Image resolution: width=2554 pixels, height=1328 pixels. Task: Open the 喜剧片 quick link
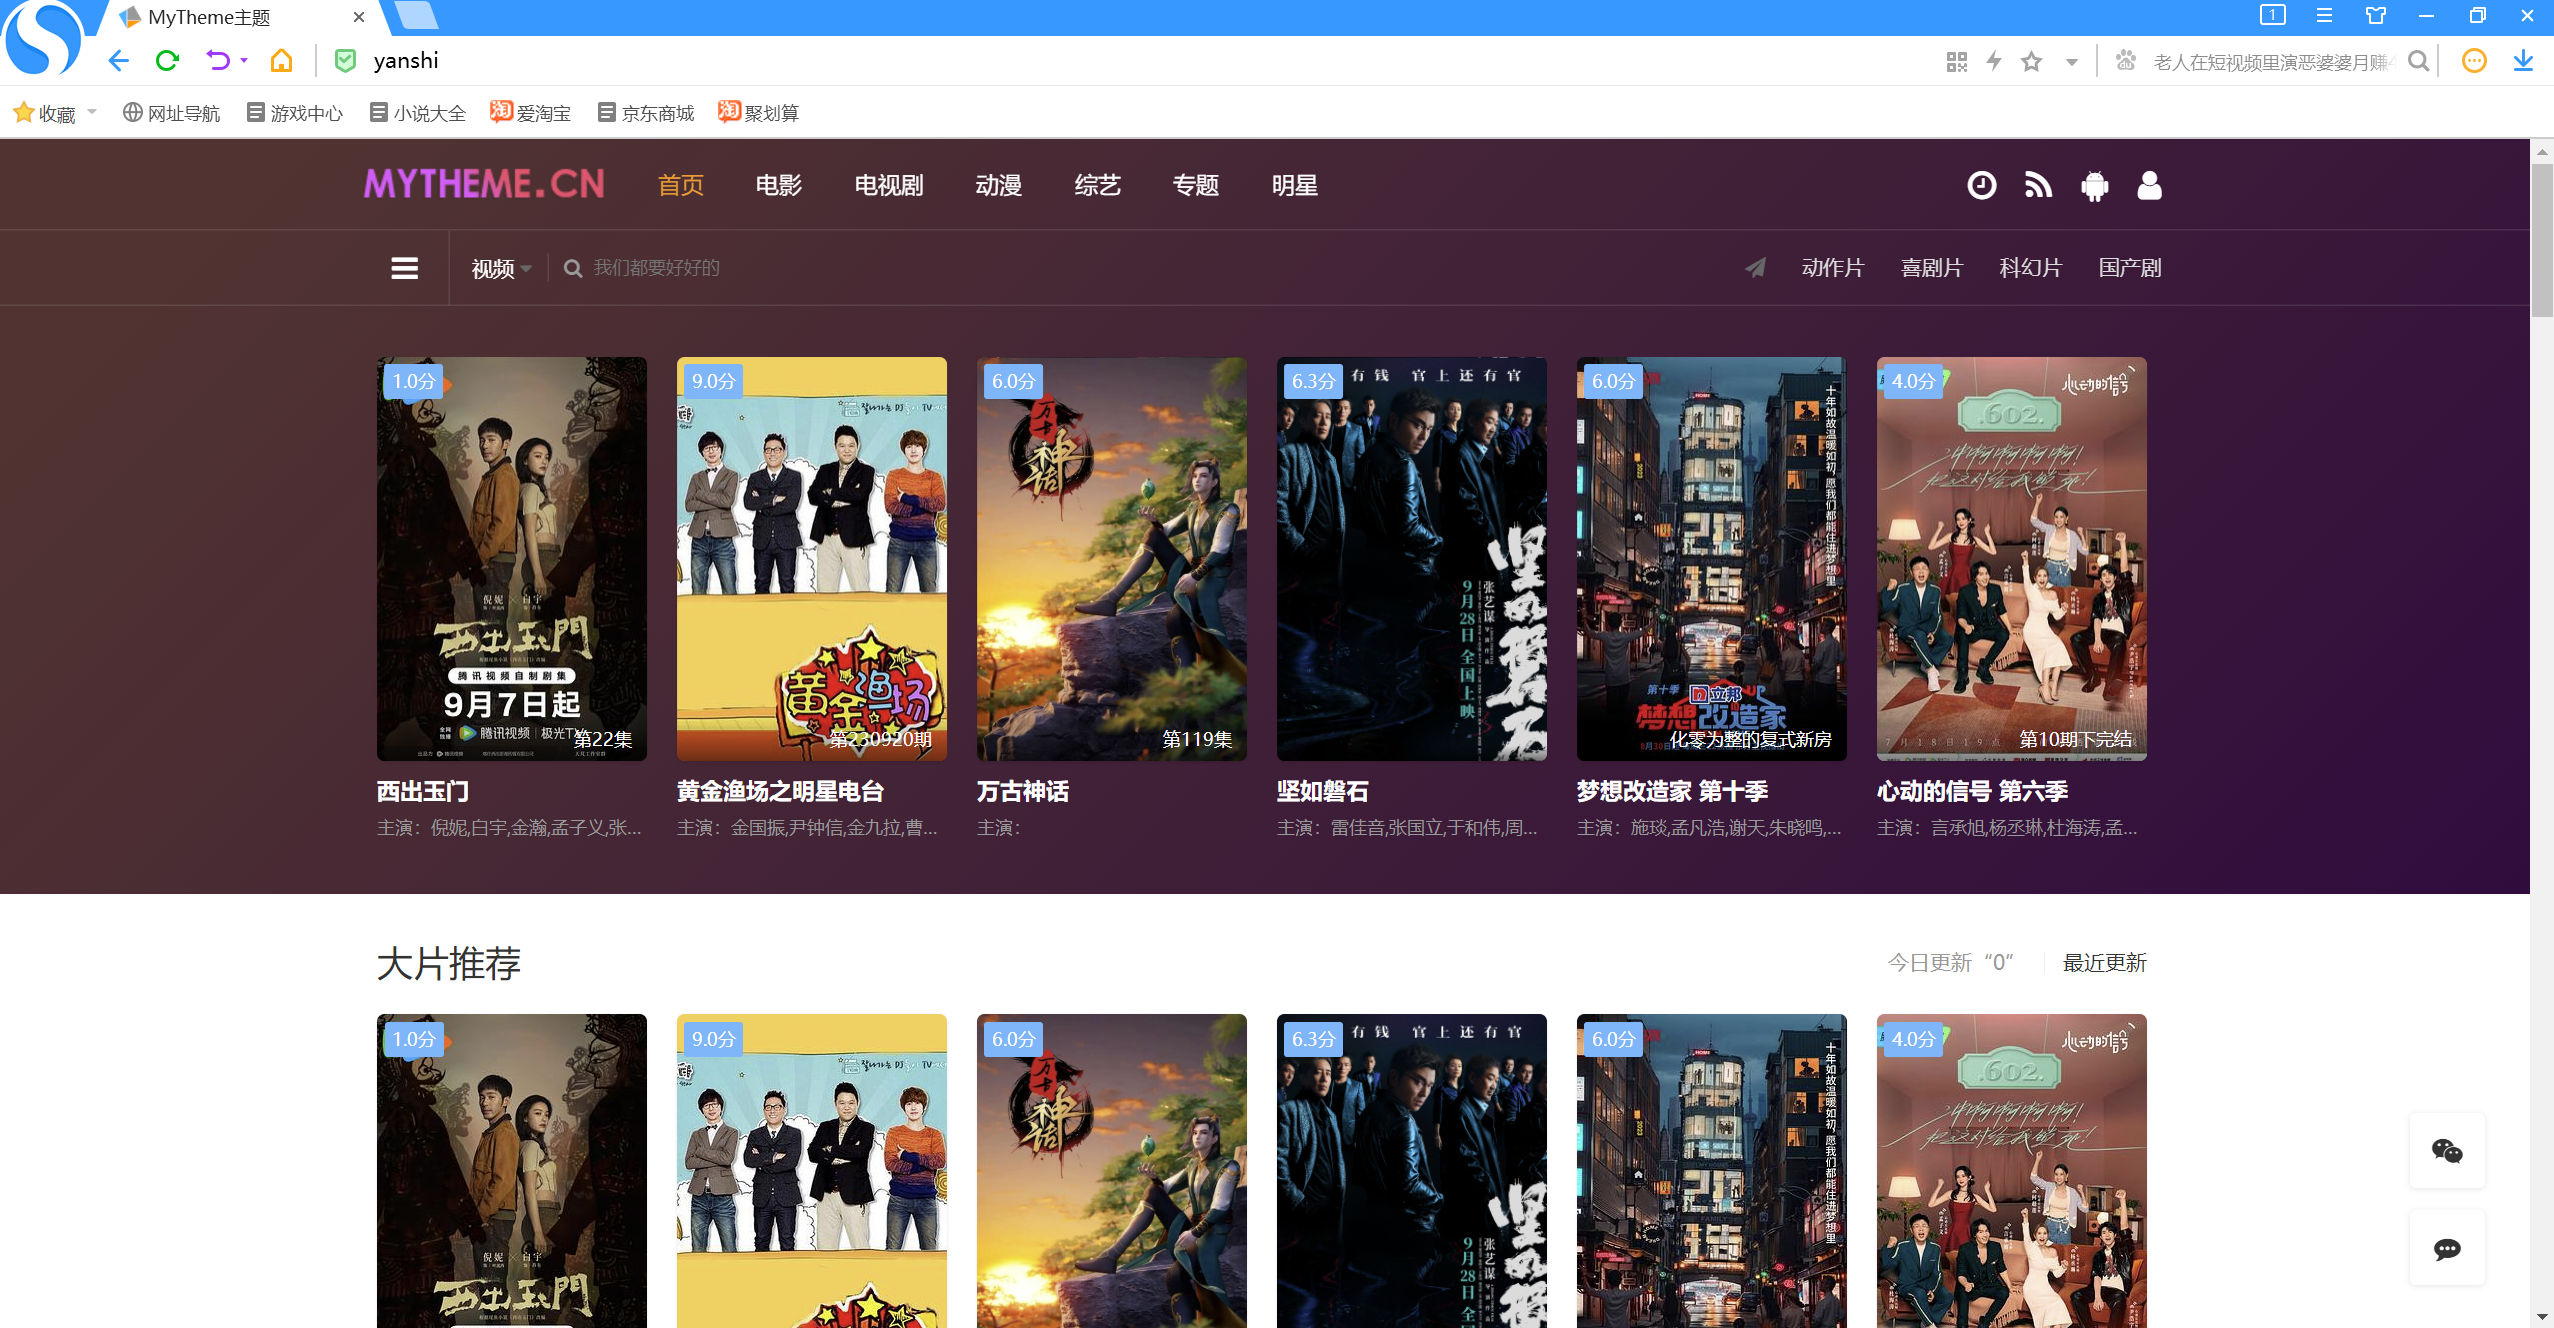(x=1932, y=268)
